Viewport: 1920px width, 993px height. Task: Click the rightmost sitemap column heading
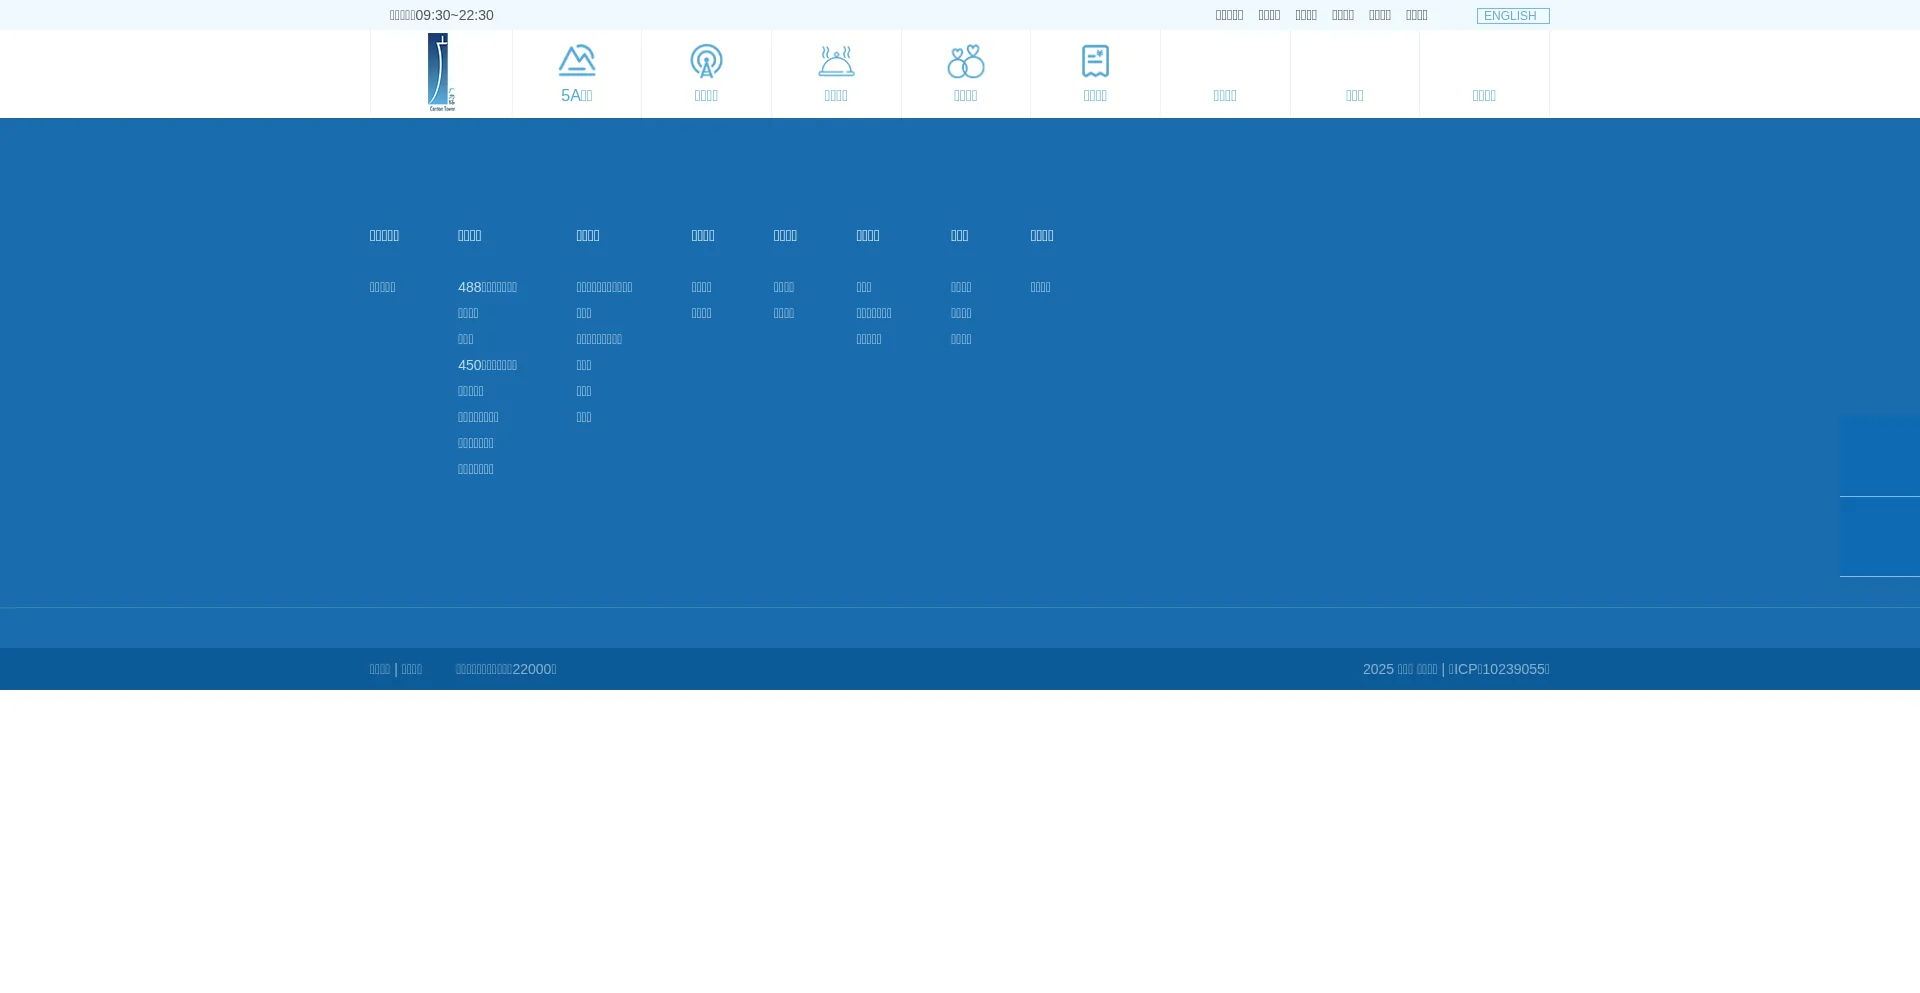(1041, 236)
